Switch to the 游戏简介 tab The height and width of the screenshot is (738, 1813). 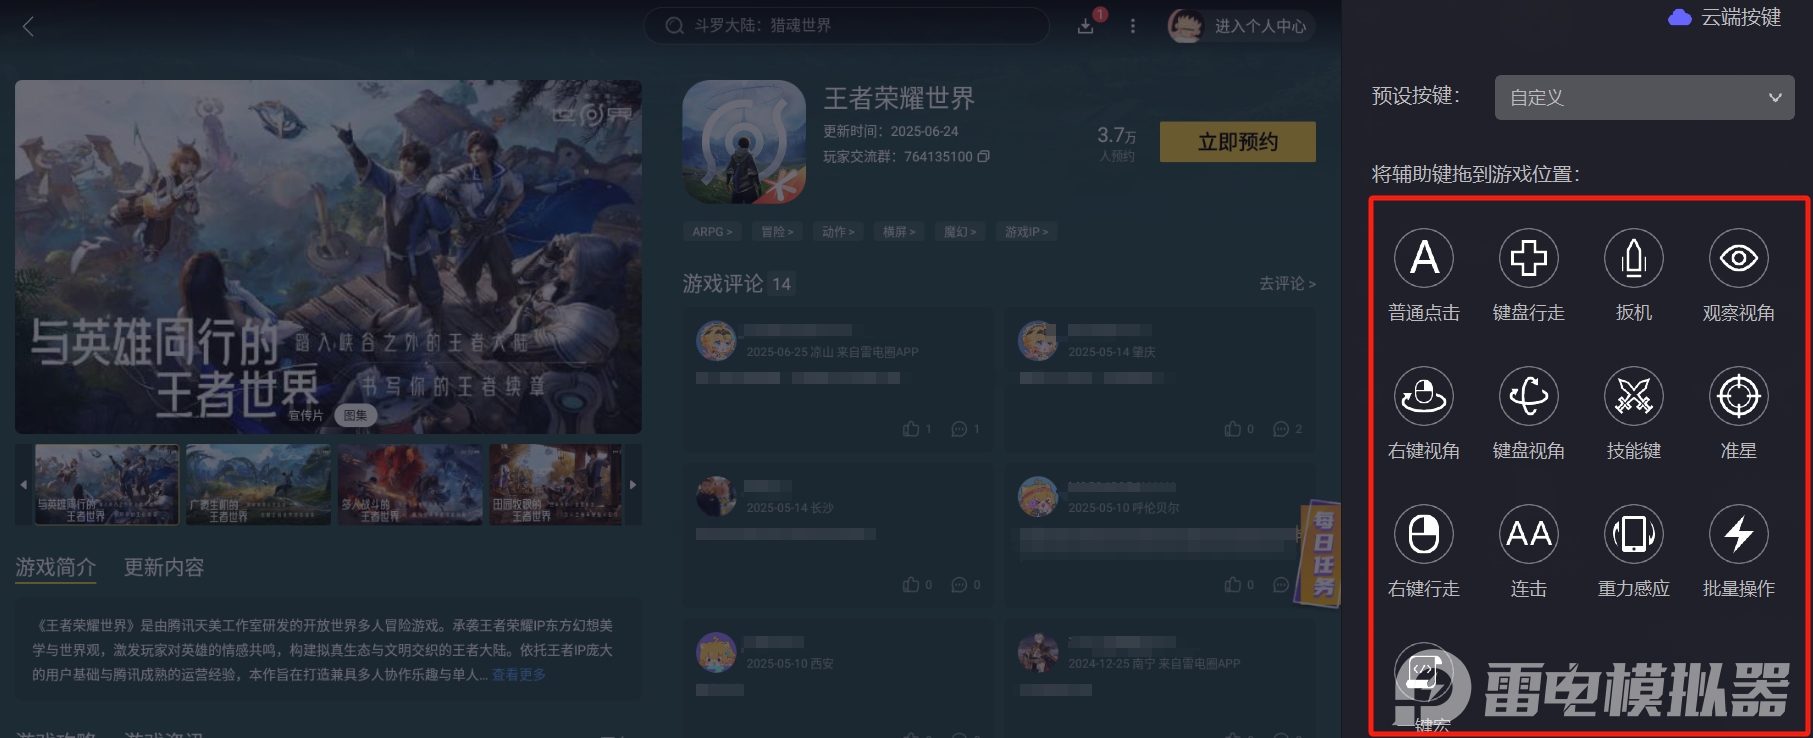point(55,567)
